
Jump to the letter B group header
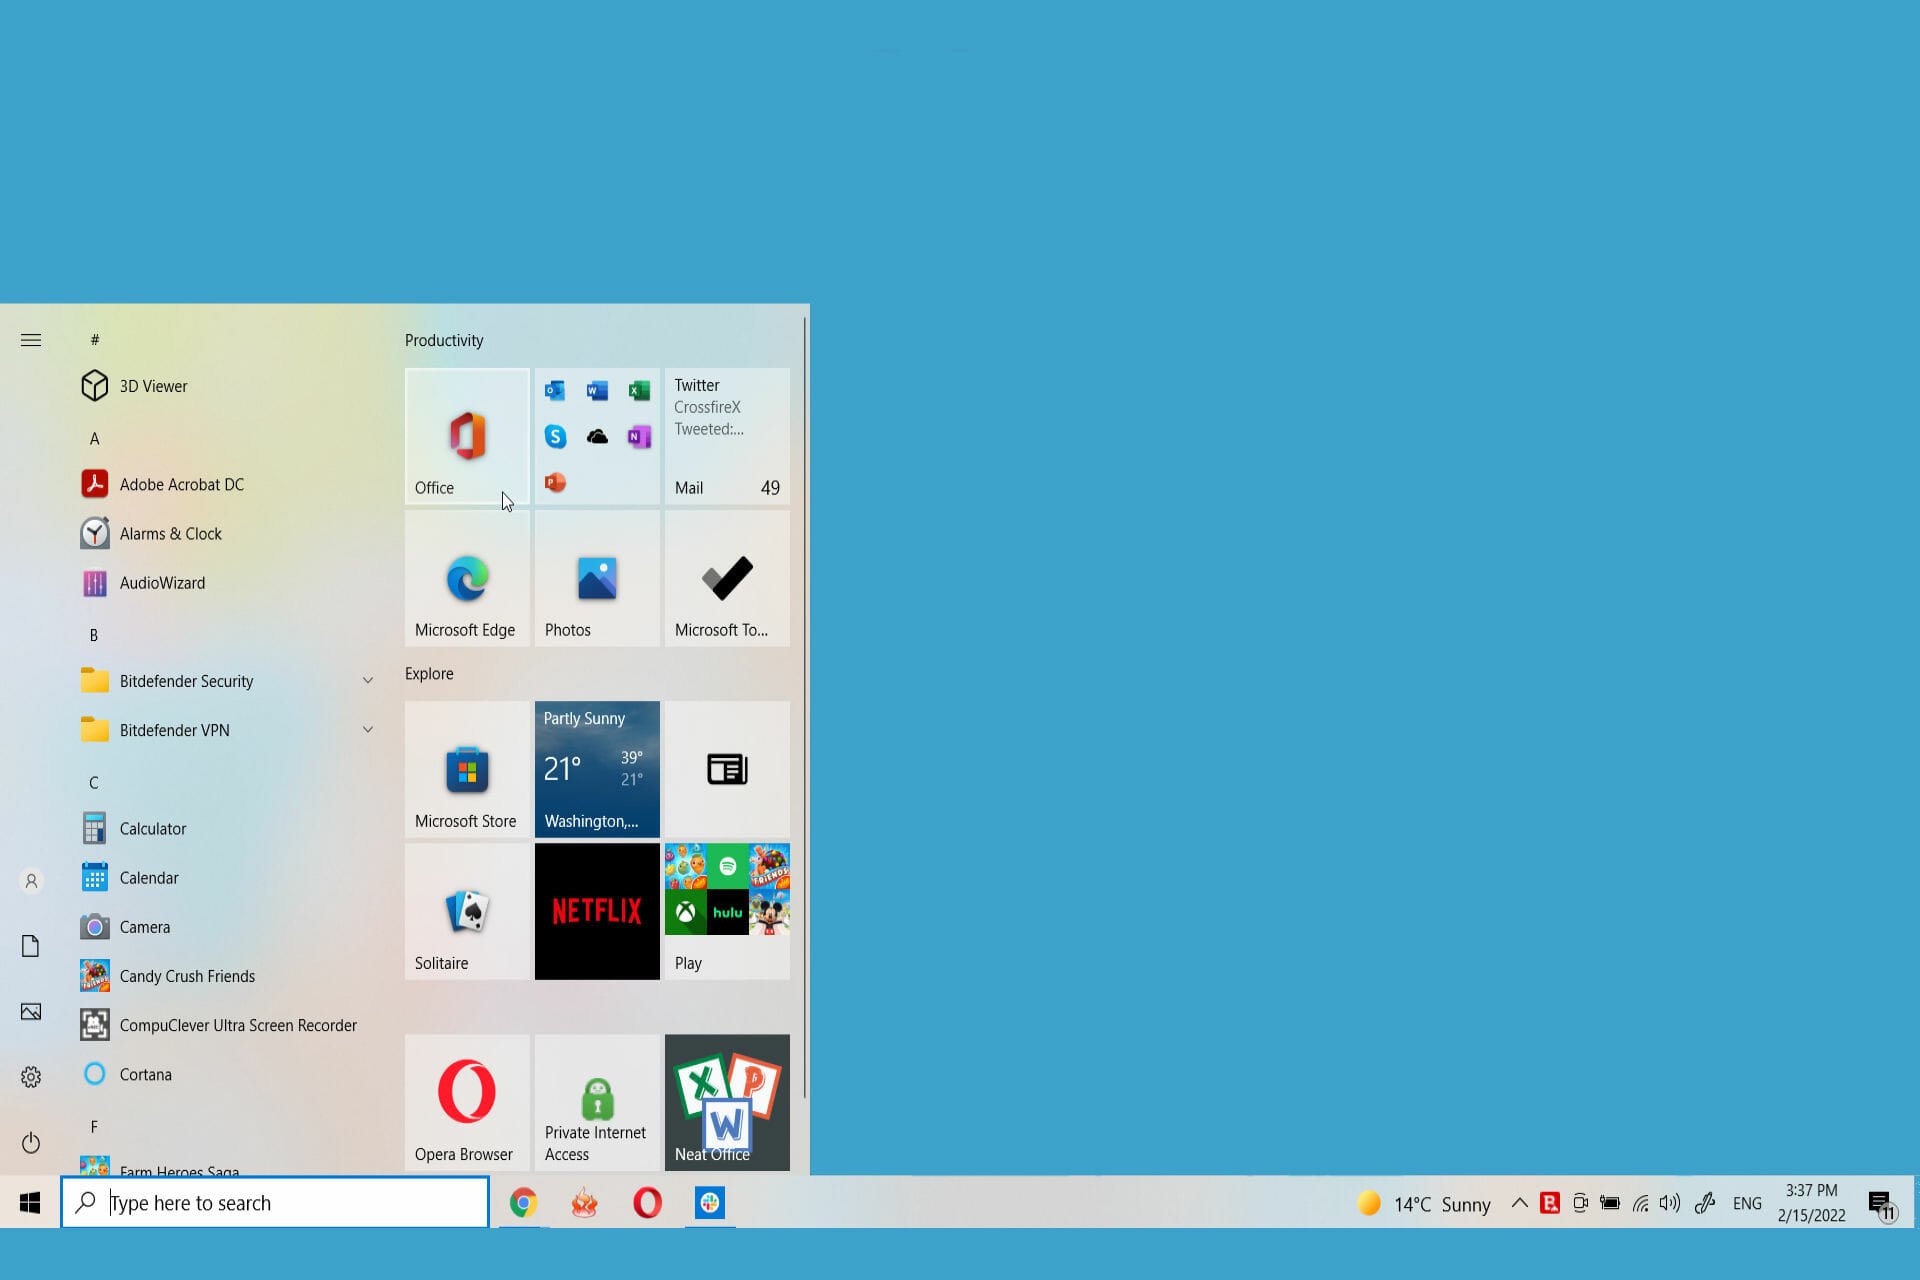pos(94,635)
